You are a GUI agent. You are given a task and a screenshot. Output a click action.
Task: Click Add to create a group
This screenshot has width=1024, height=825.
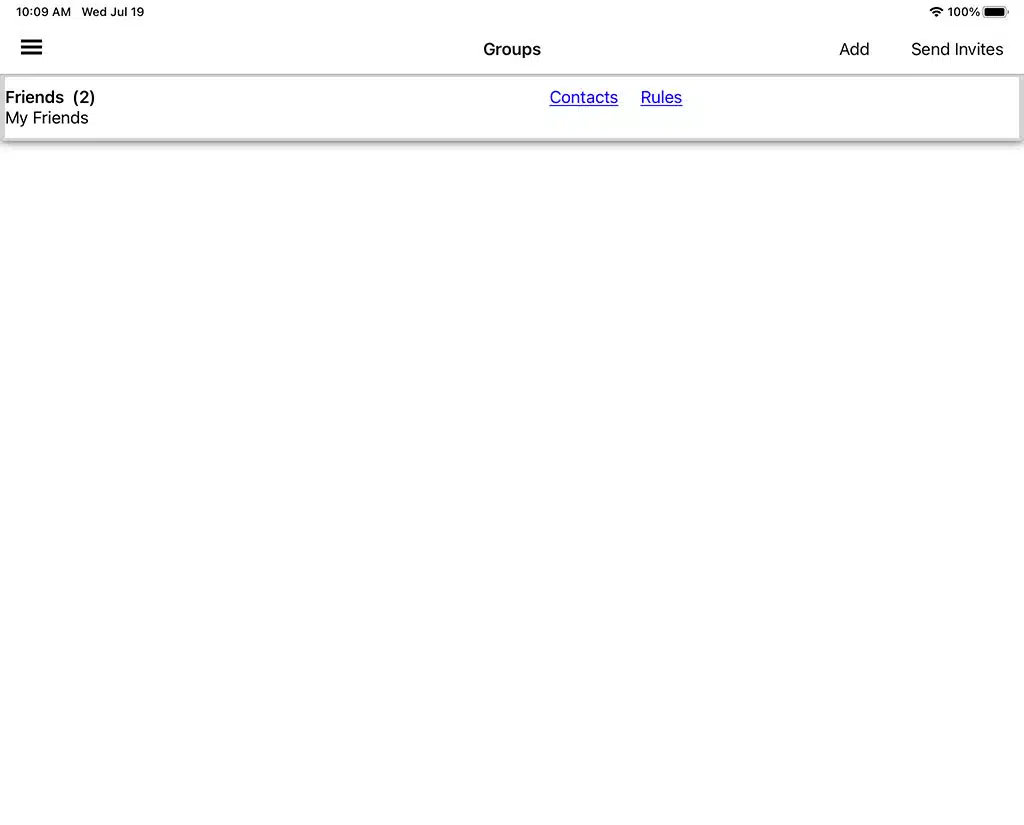tap(854, 49)
